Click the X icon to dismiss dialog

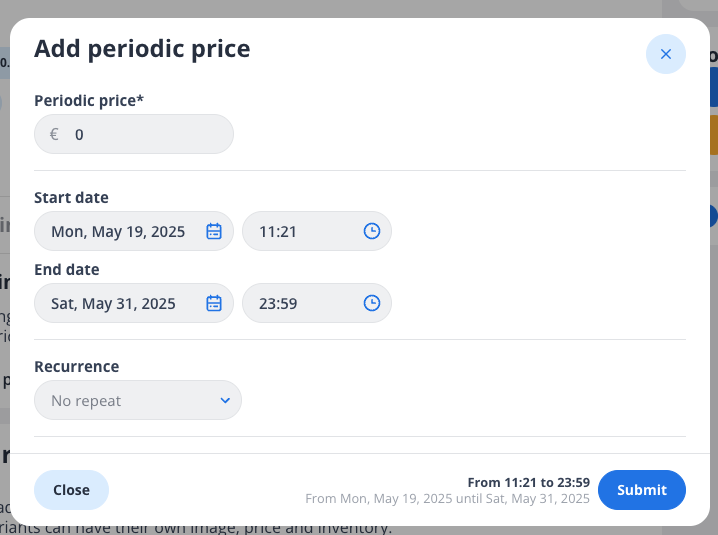[666, 54]
